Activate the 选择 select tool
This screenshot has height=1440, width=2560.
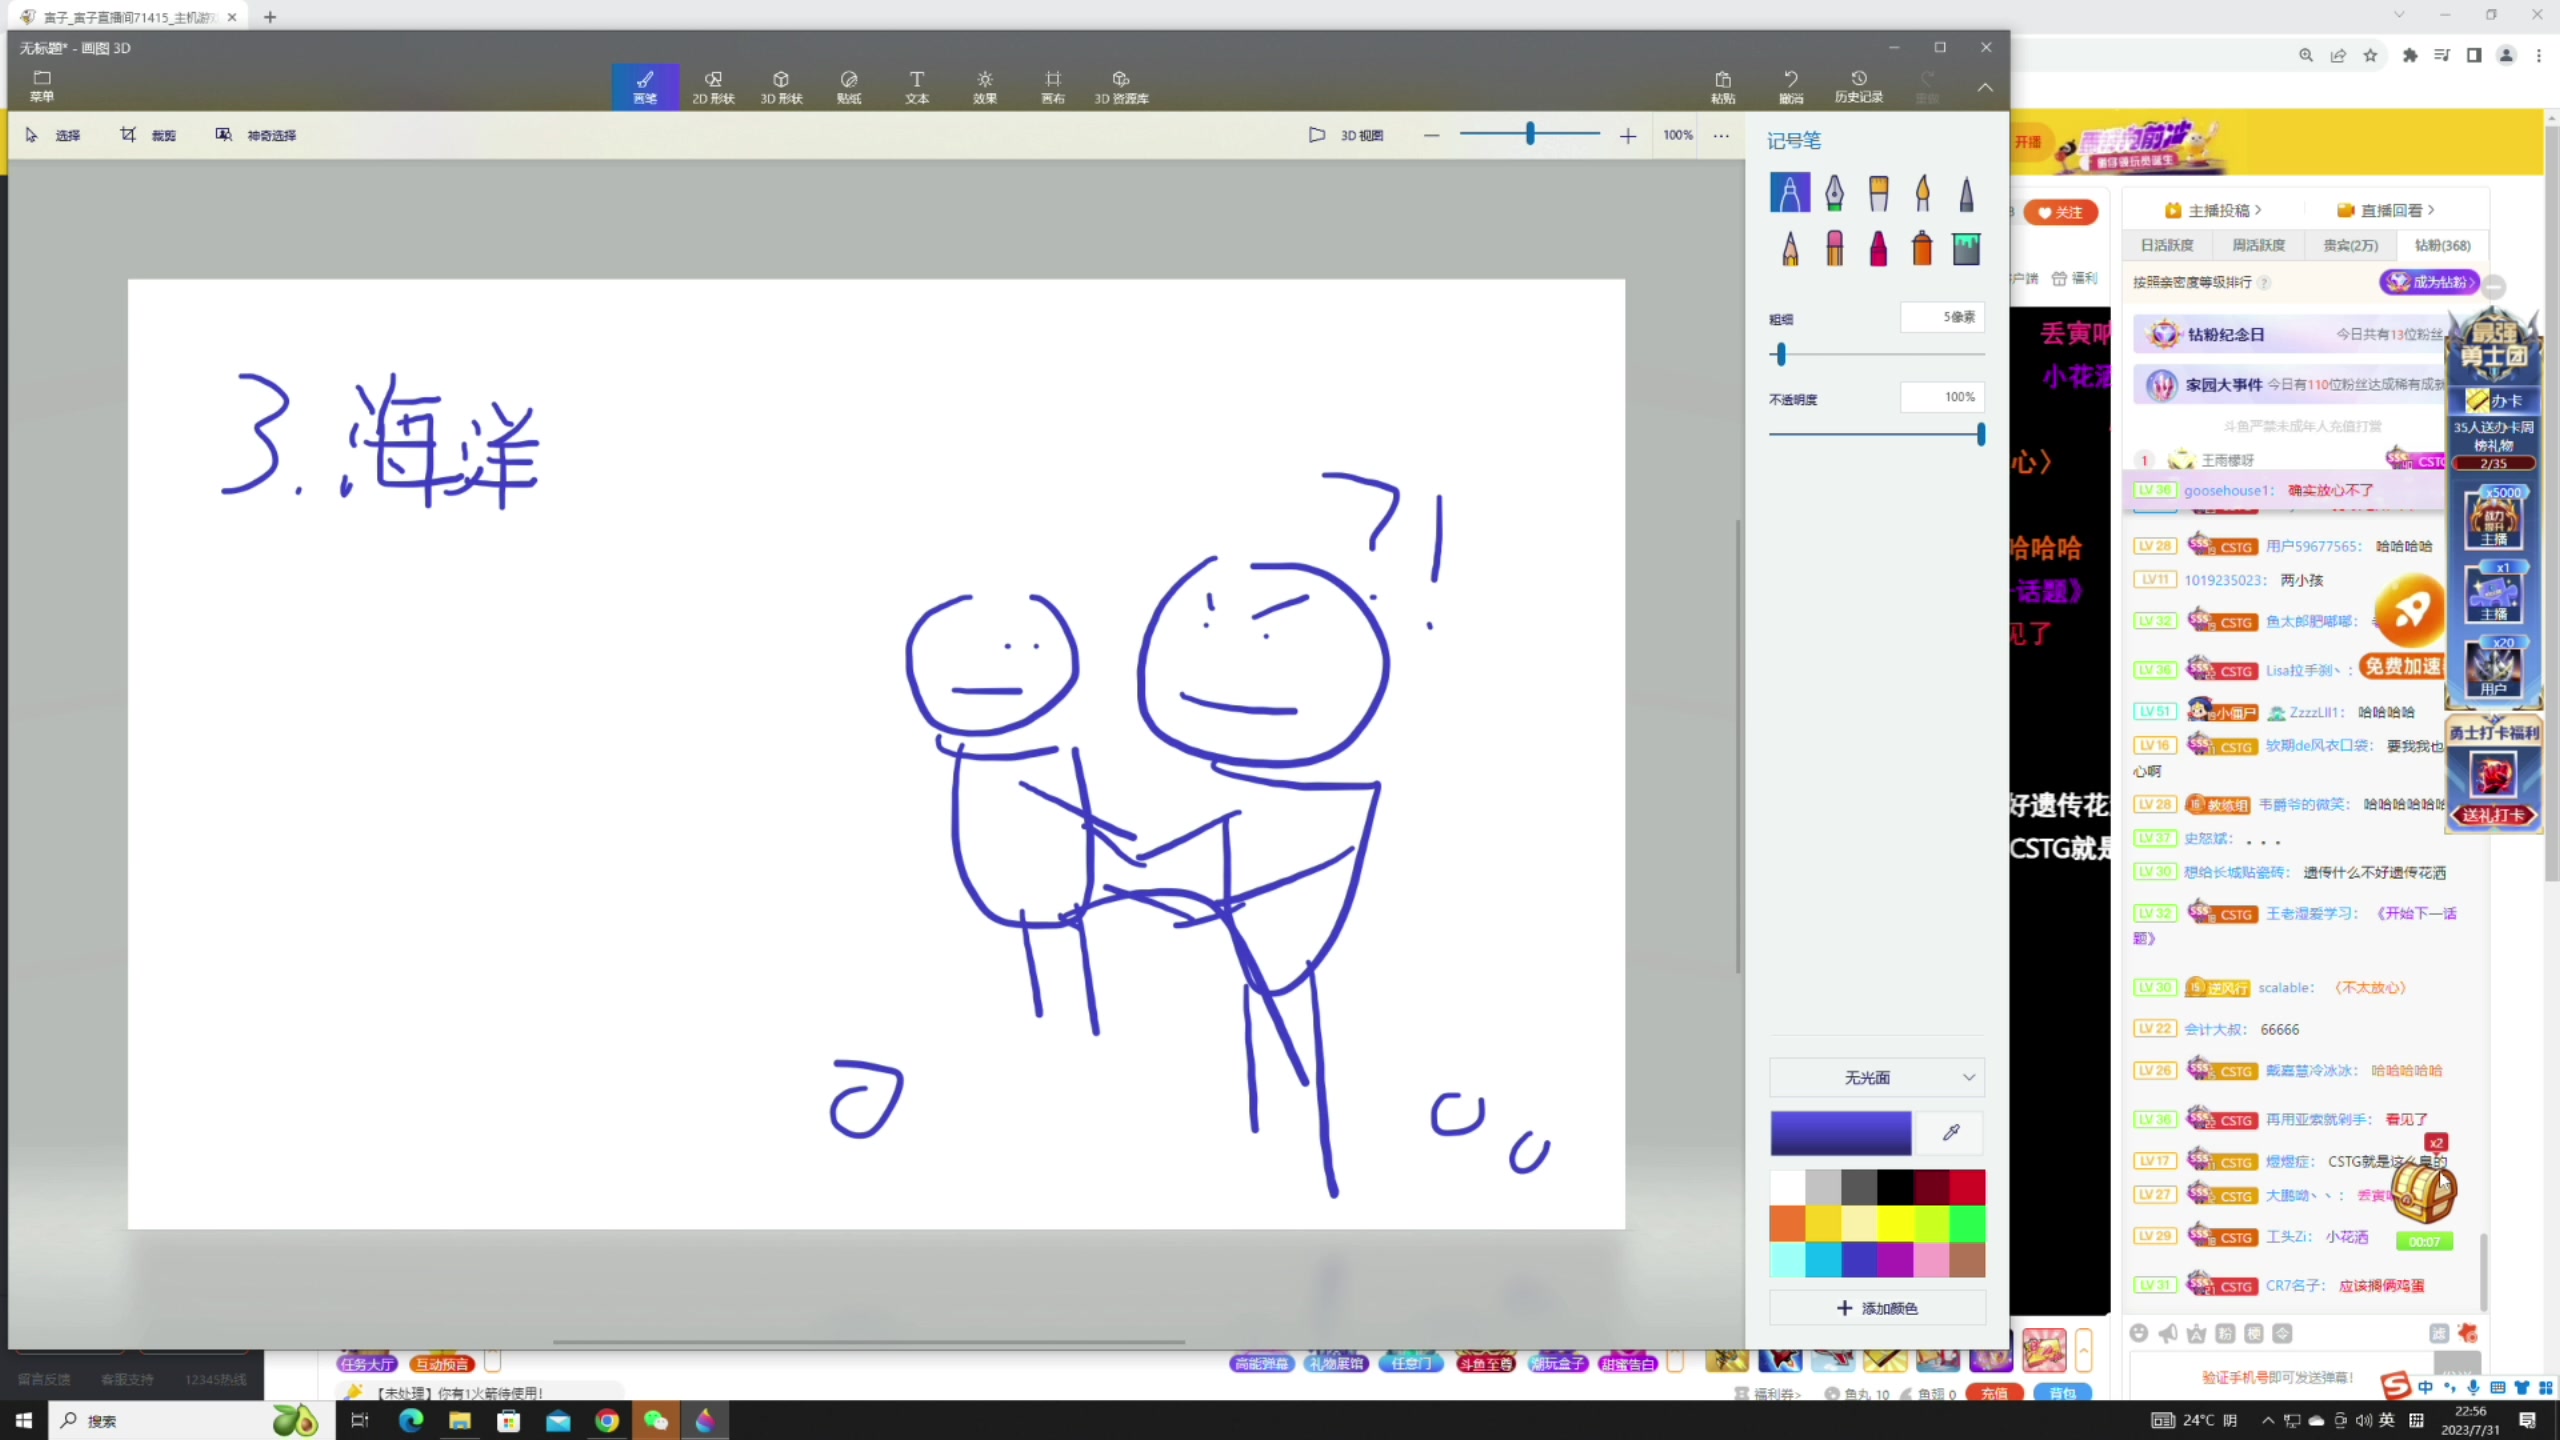tap(53, 135)
